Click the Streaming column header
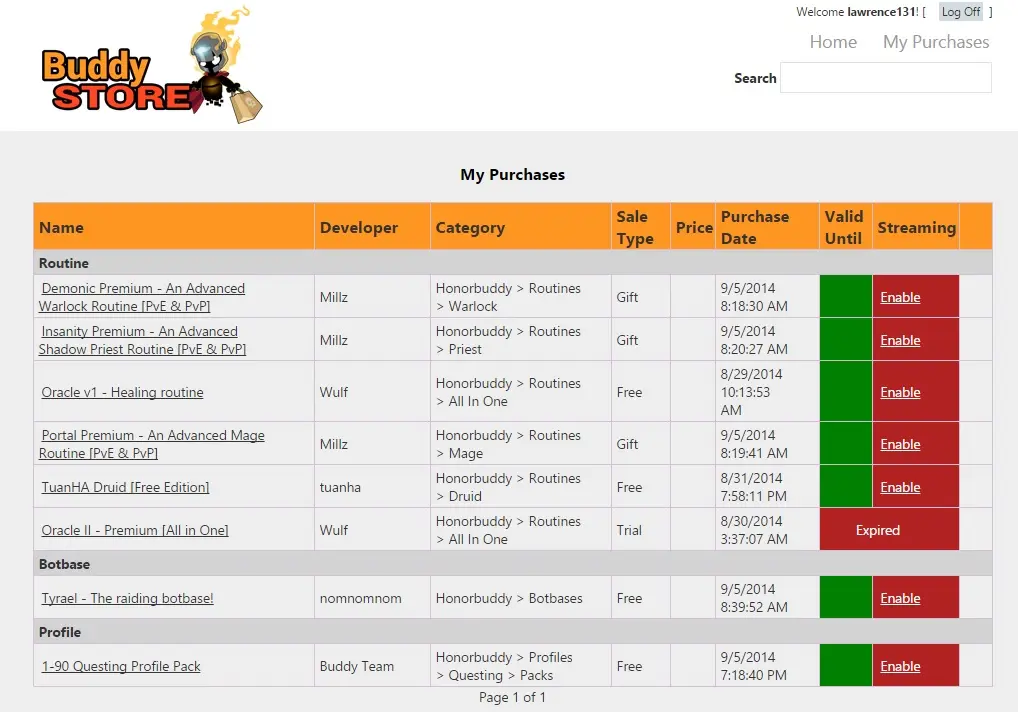This screenshot has width=1018, height=712. [x=917, y=228]
